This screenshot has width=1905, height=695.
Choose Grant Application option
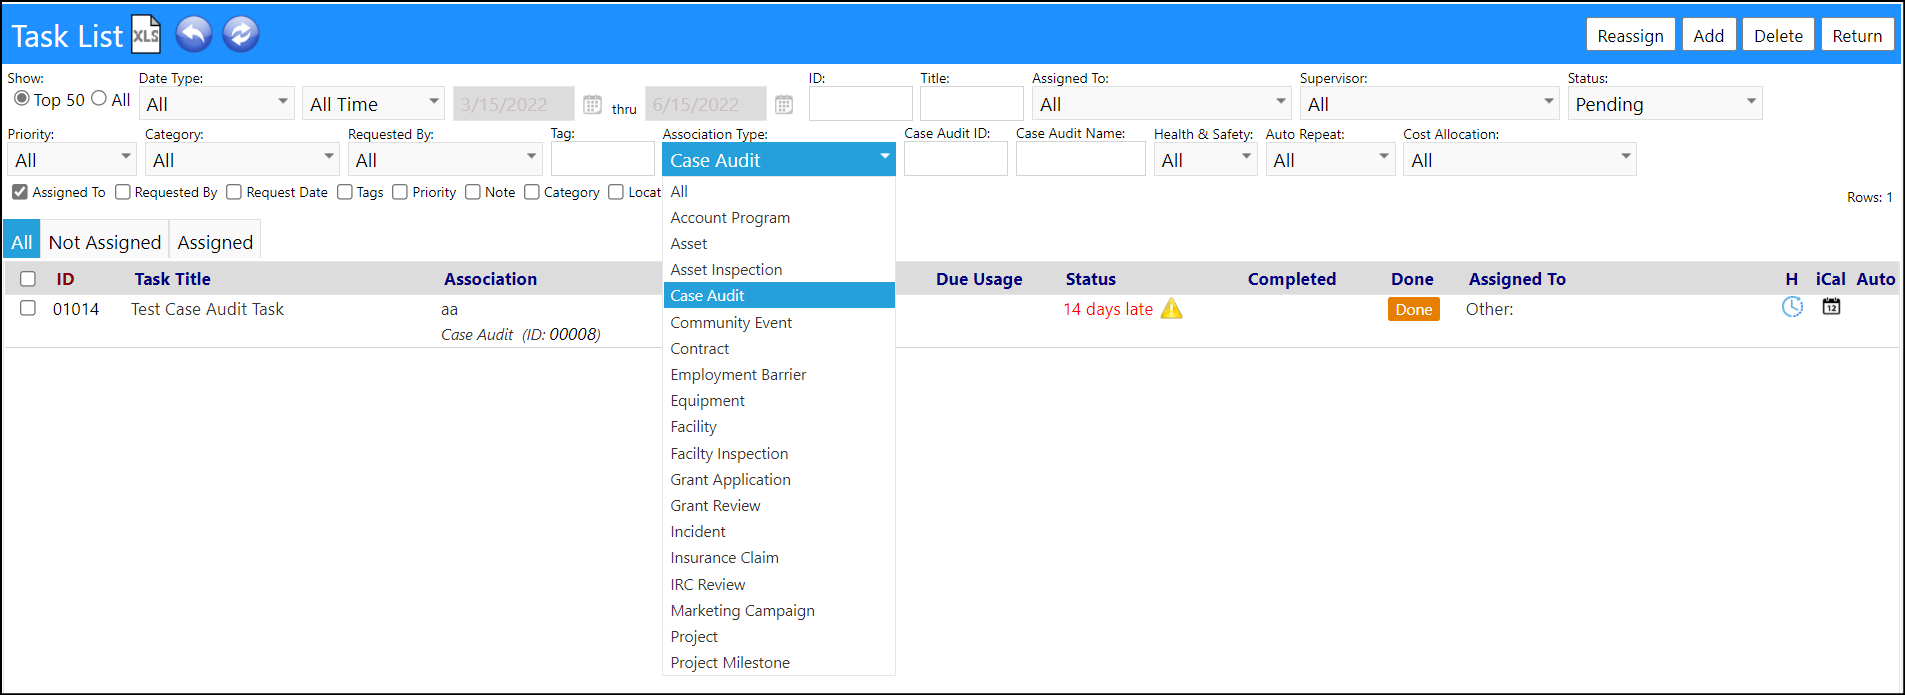779,479
